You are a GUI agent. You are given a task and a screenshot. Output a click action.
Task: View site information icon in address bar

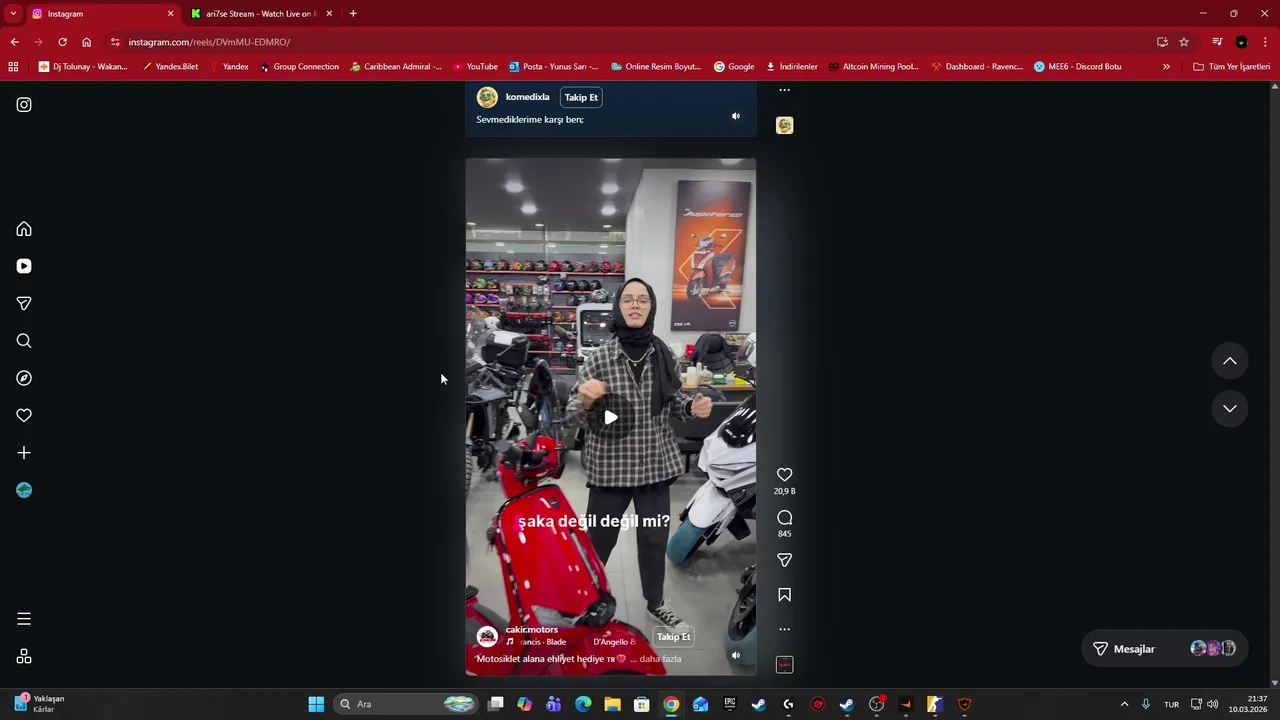[x=115, y=42]
